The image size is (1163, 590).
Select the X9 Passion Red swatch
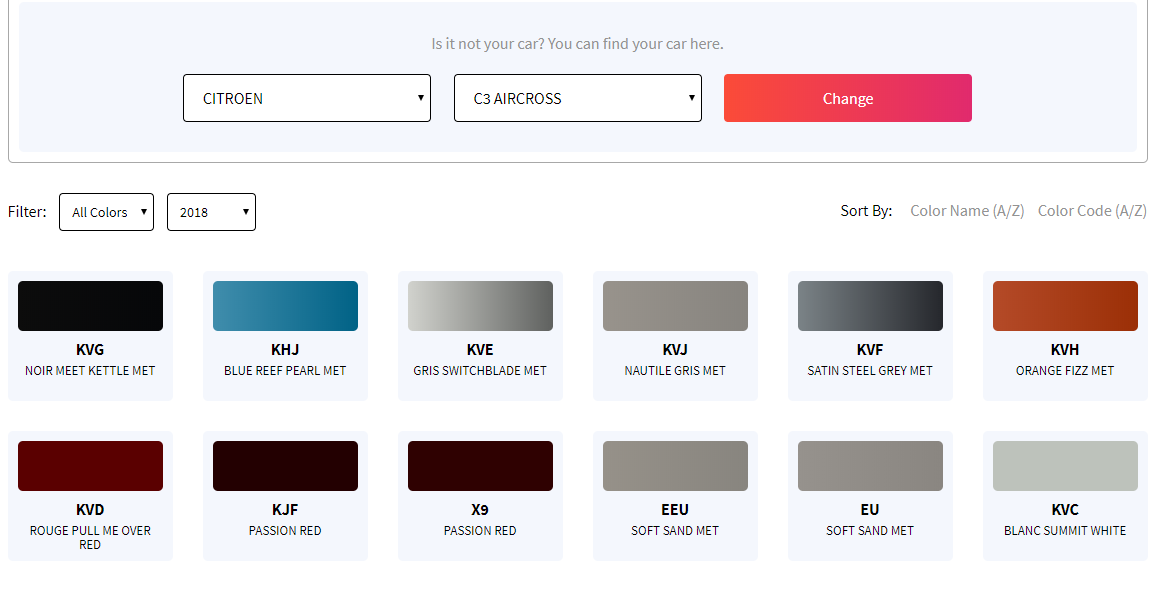[x=480, y=466]
